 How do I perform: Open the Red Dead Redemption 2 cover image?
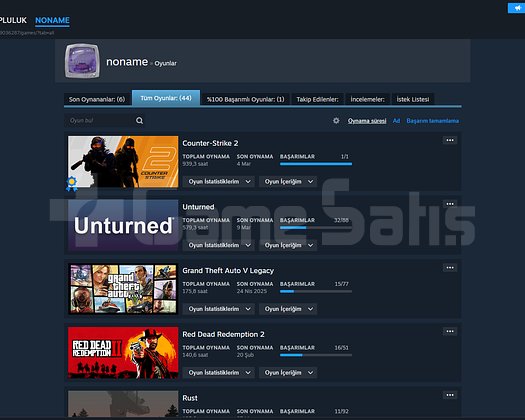point(123,352)
